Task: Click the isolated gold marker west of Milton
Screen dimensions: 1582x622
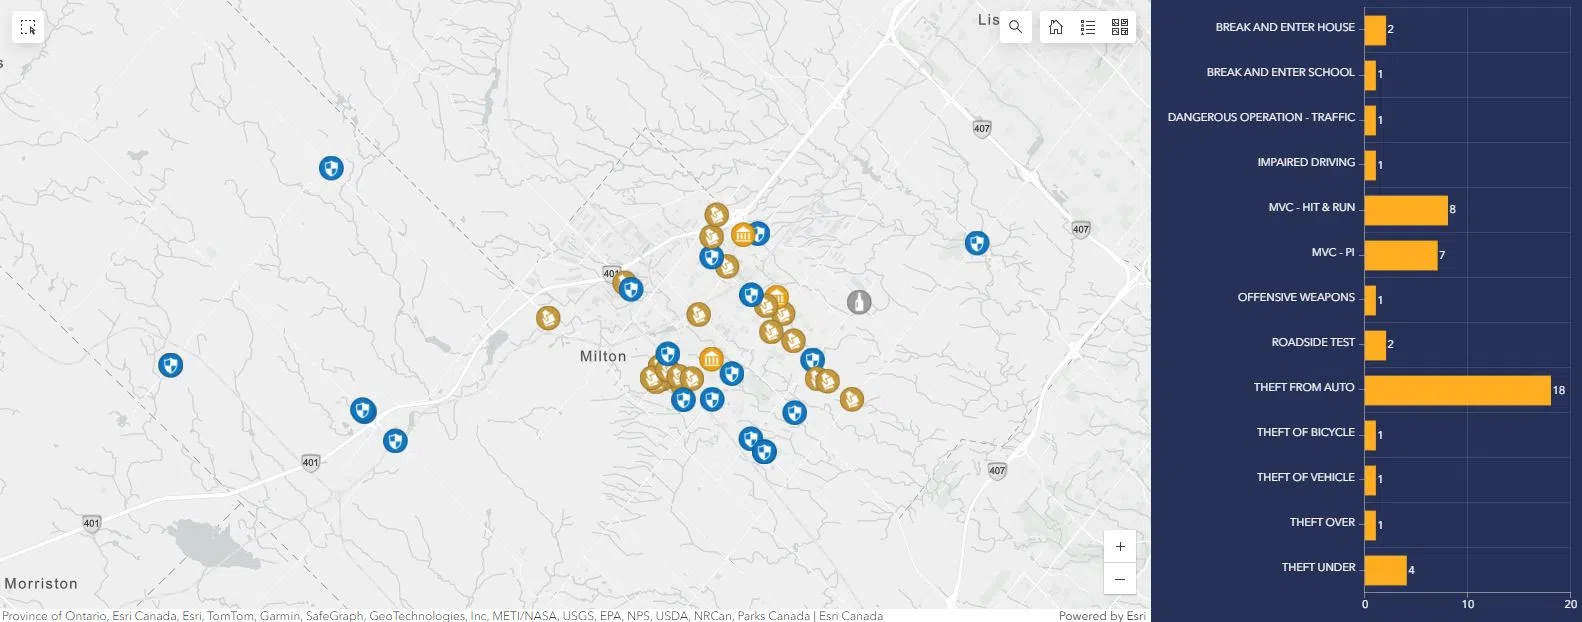Action: [548, 318]
